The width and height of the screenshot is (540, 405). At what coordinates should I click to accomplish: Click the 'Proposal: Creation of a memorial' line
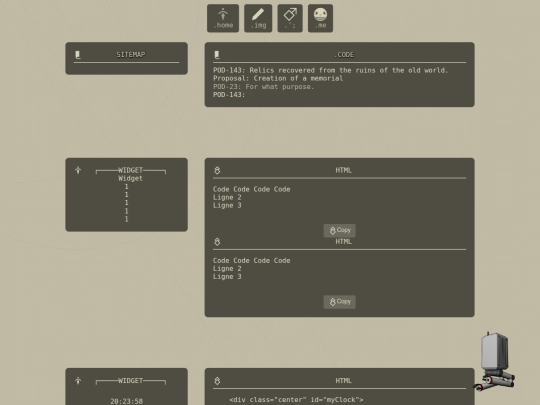(x=278, y=79)
